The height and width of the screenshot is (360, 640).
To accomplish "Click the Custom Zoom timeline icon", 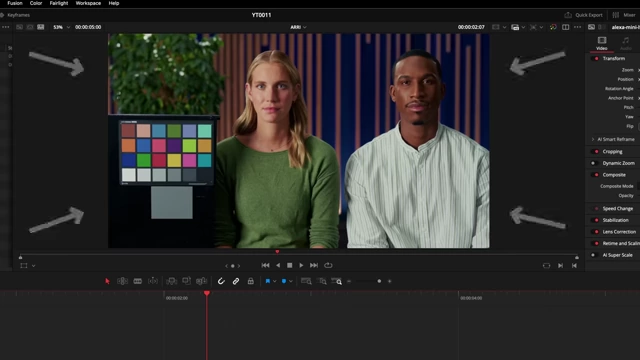I will pos(337,281).
